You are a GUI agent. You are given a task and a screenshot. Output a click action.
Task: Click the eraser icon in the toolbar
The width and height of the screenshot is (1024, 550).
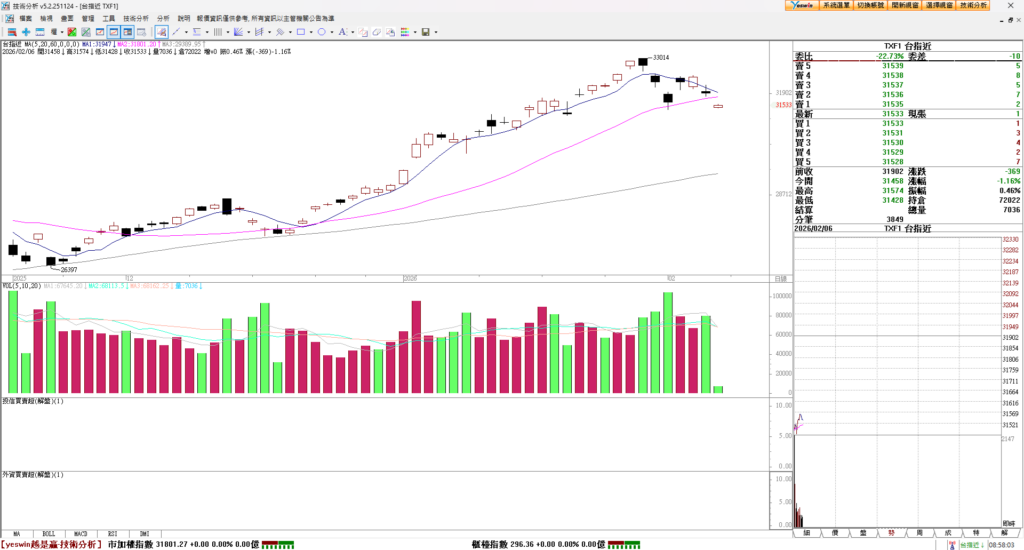pyautogui.click(x=377, y=32)
